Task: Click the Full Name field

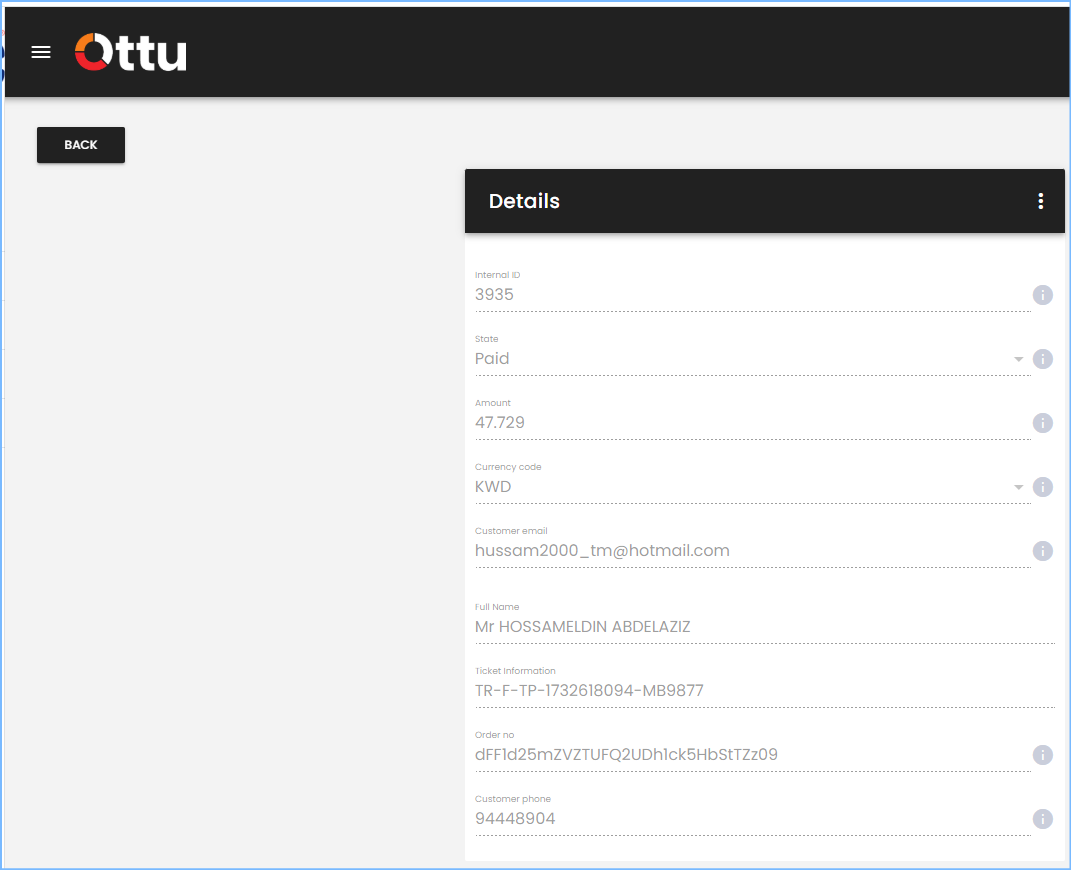Action: point(765,627)
